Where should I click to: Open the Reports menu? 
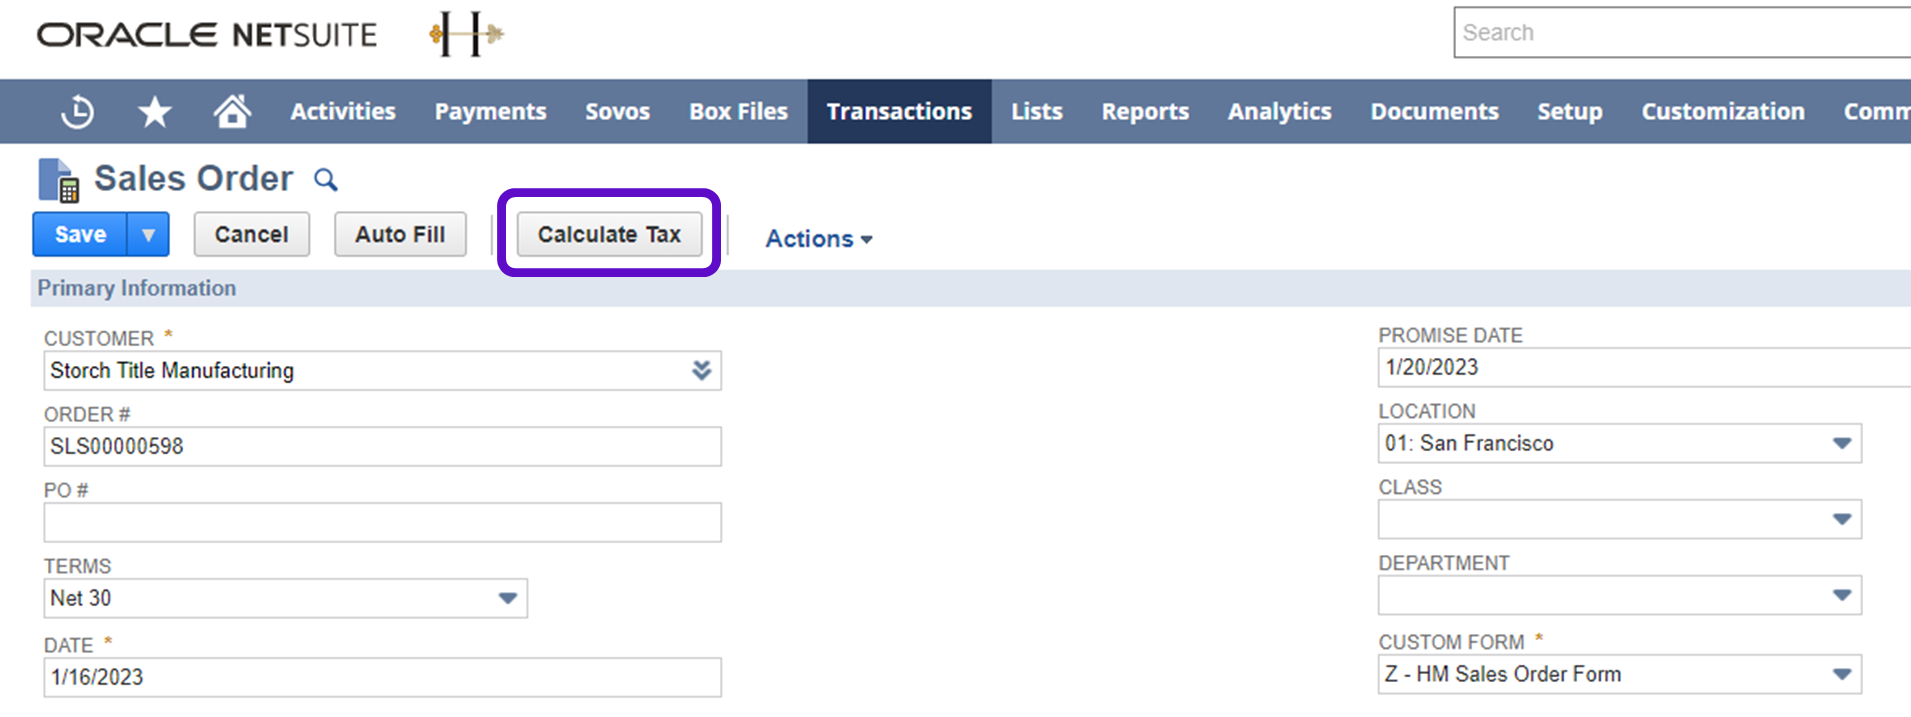pos(1145,112)
